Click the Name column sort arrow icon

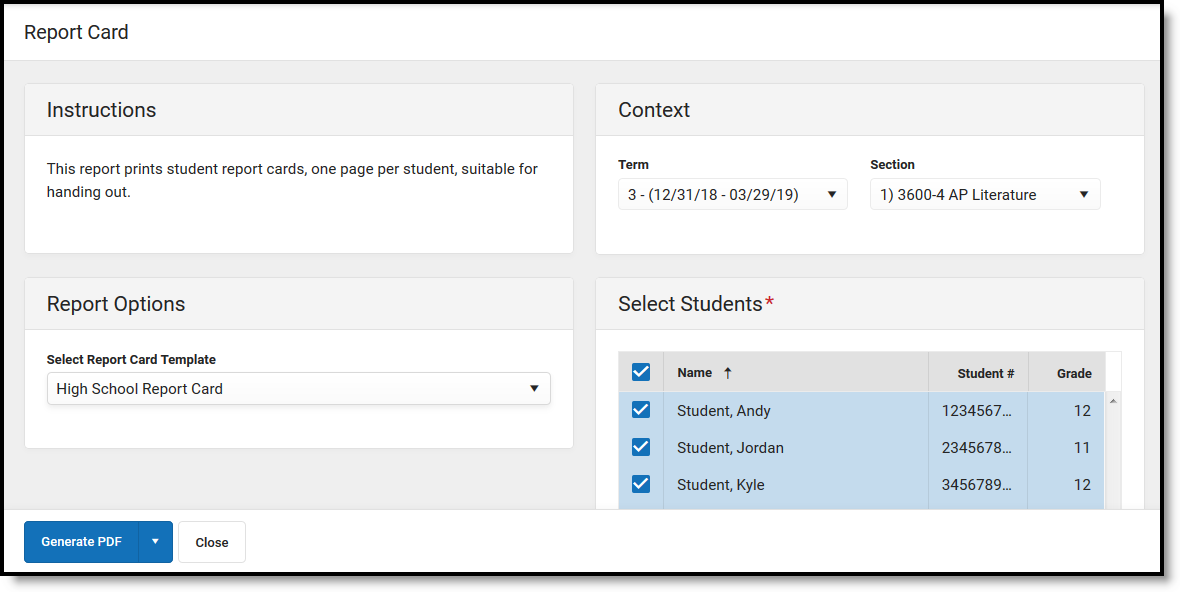(728, 373)
